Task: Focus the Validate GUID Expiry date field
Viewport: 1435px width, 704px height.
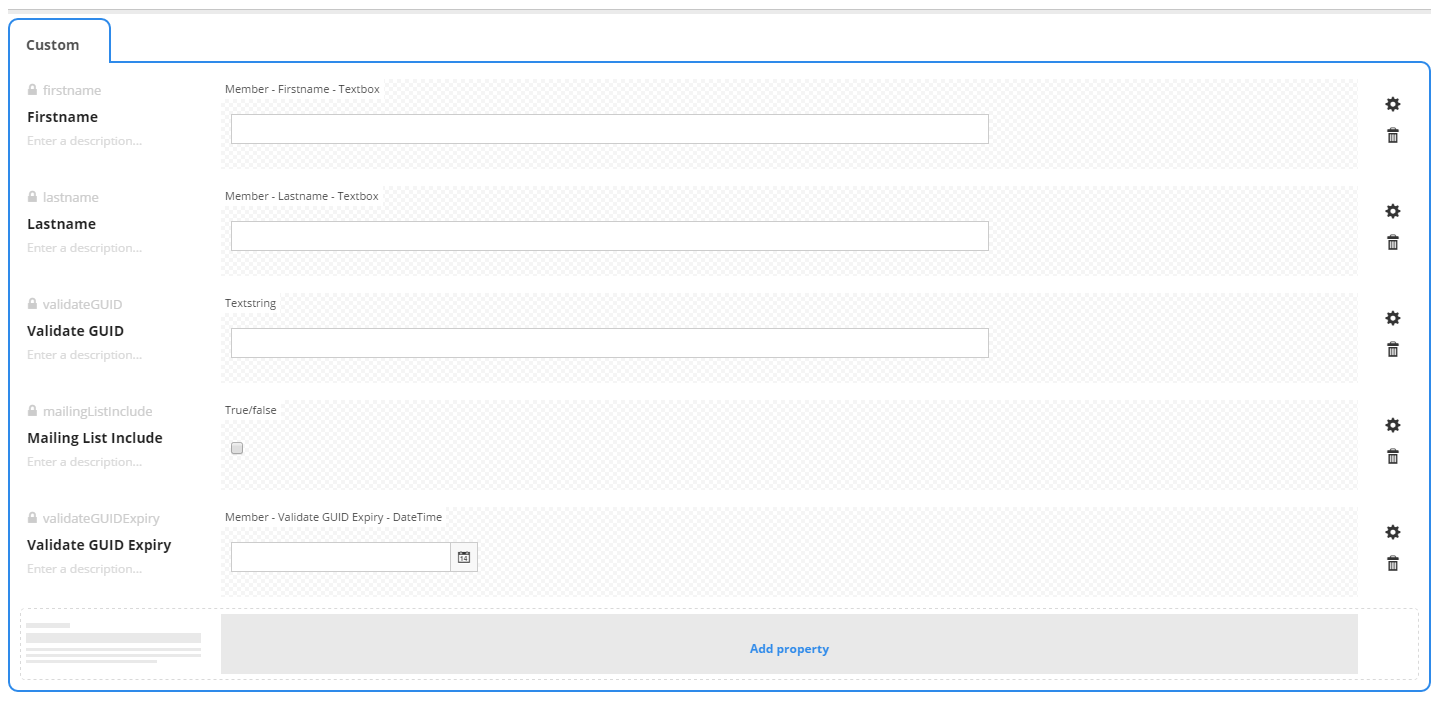Action: pos(341,557)
